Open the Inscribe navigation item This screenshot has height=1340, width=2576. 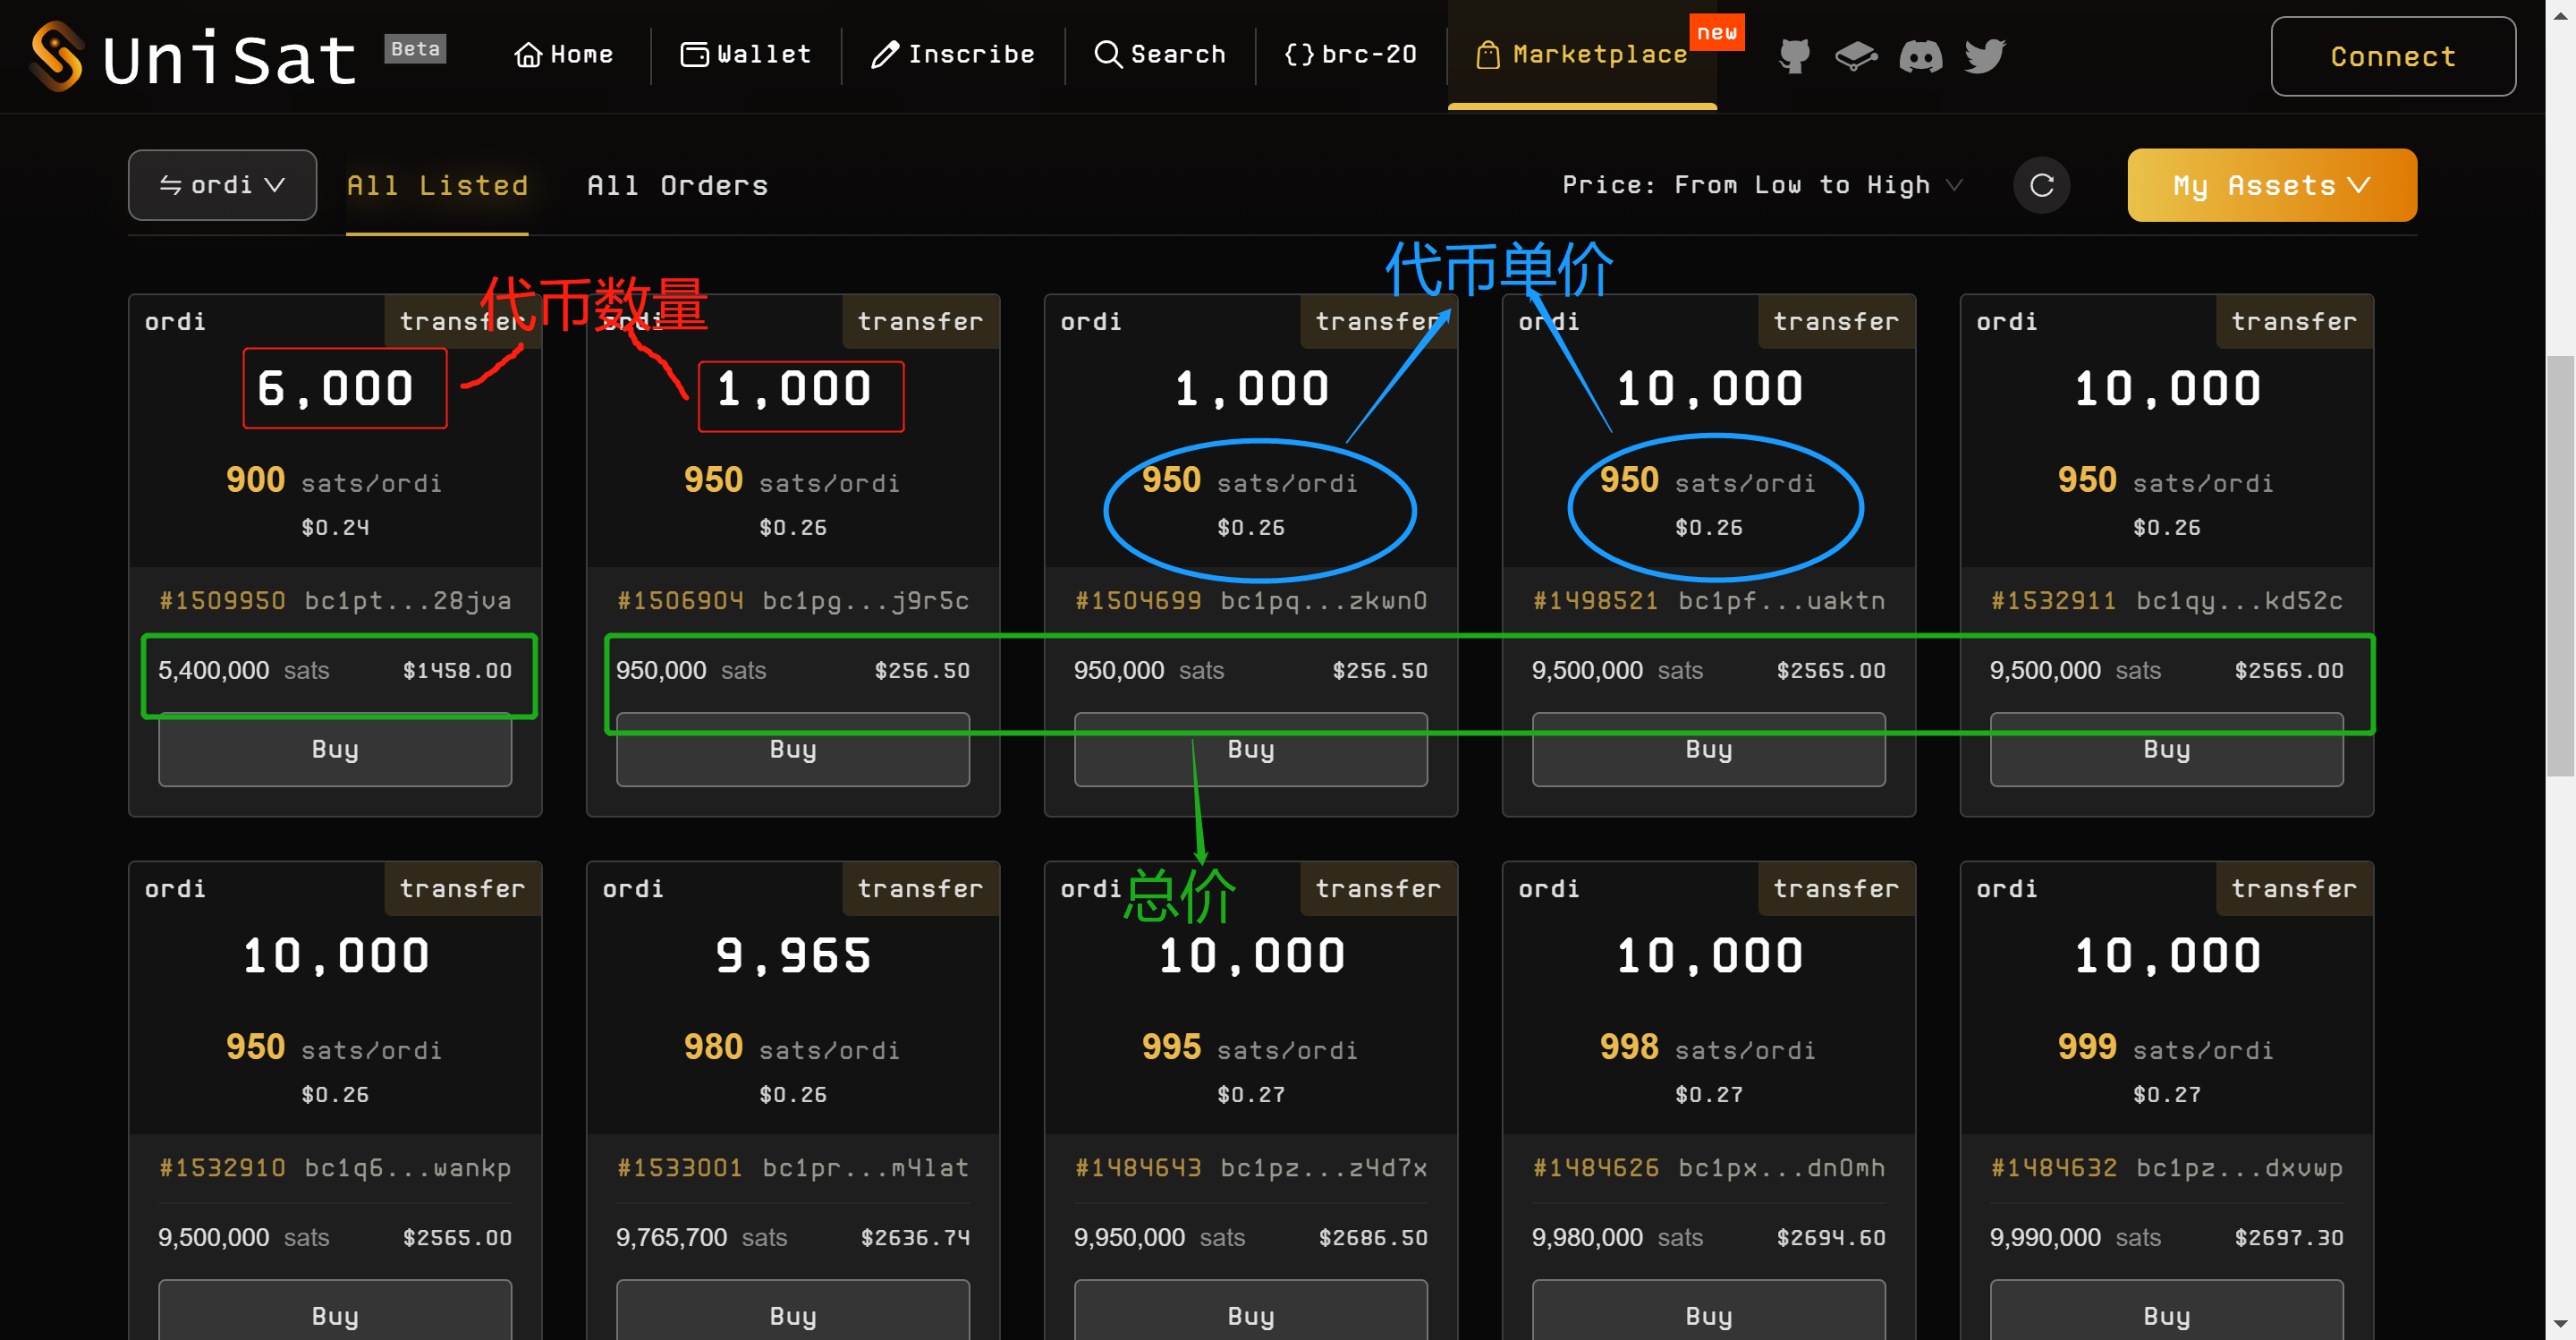[x=952, y=55]
